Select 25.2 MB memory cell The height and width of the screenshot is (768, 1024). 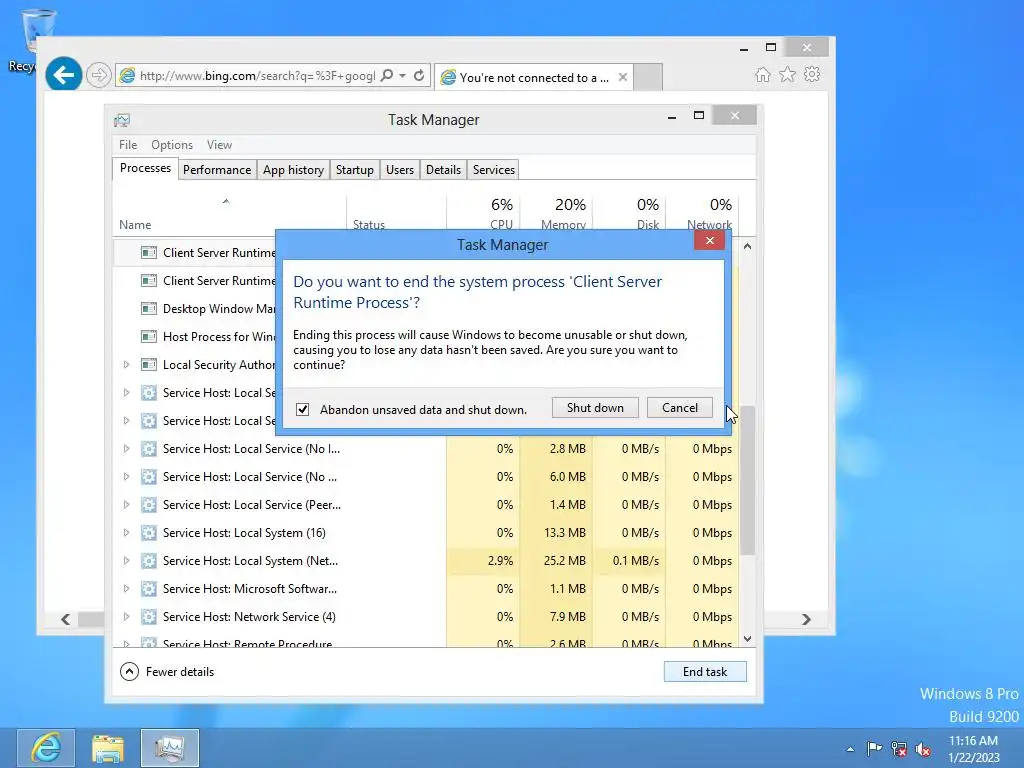click(556, 561)
